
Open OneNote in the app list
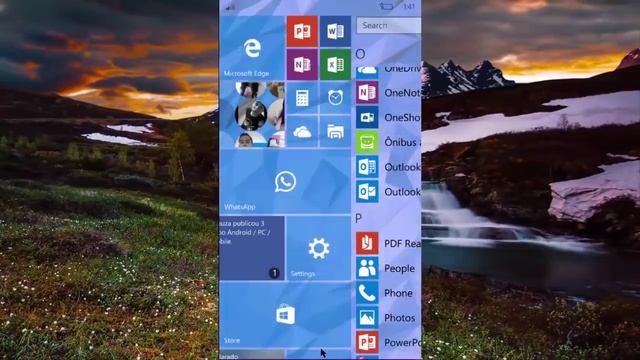point(388,93)
